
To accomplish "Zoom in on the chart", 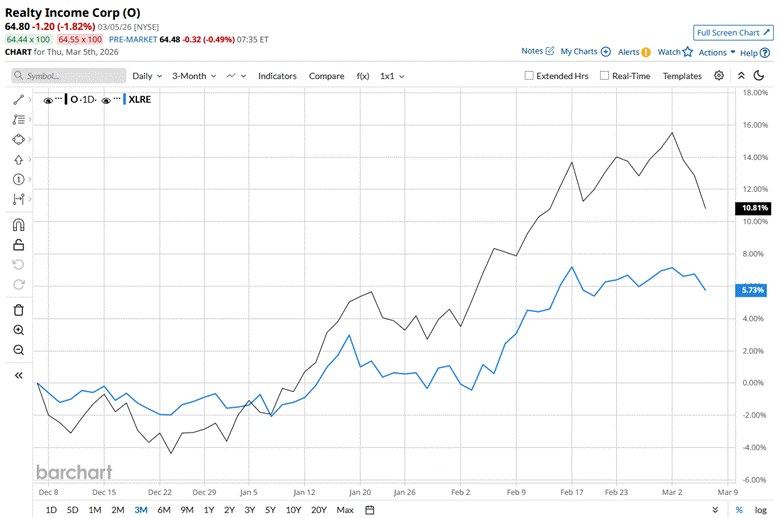I will pyautogui.click(x=18, y=330).
